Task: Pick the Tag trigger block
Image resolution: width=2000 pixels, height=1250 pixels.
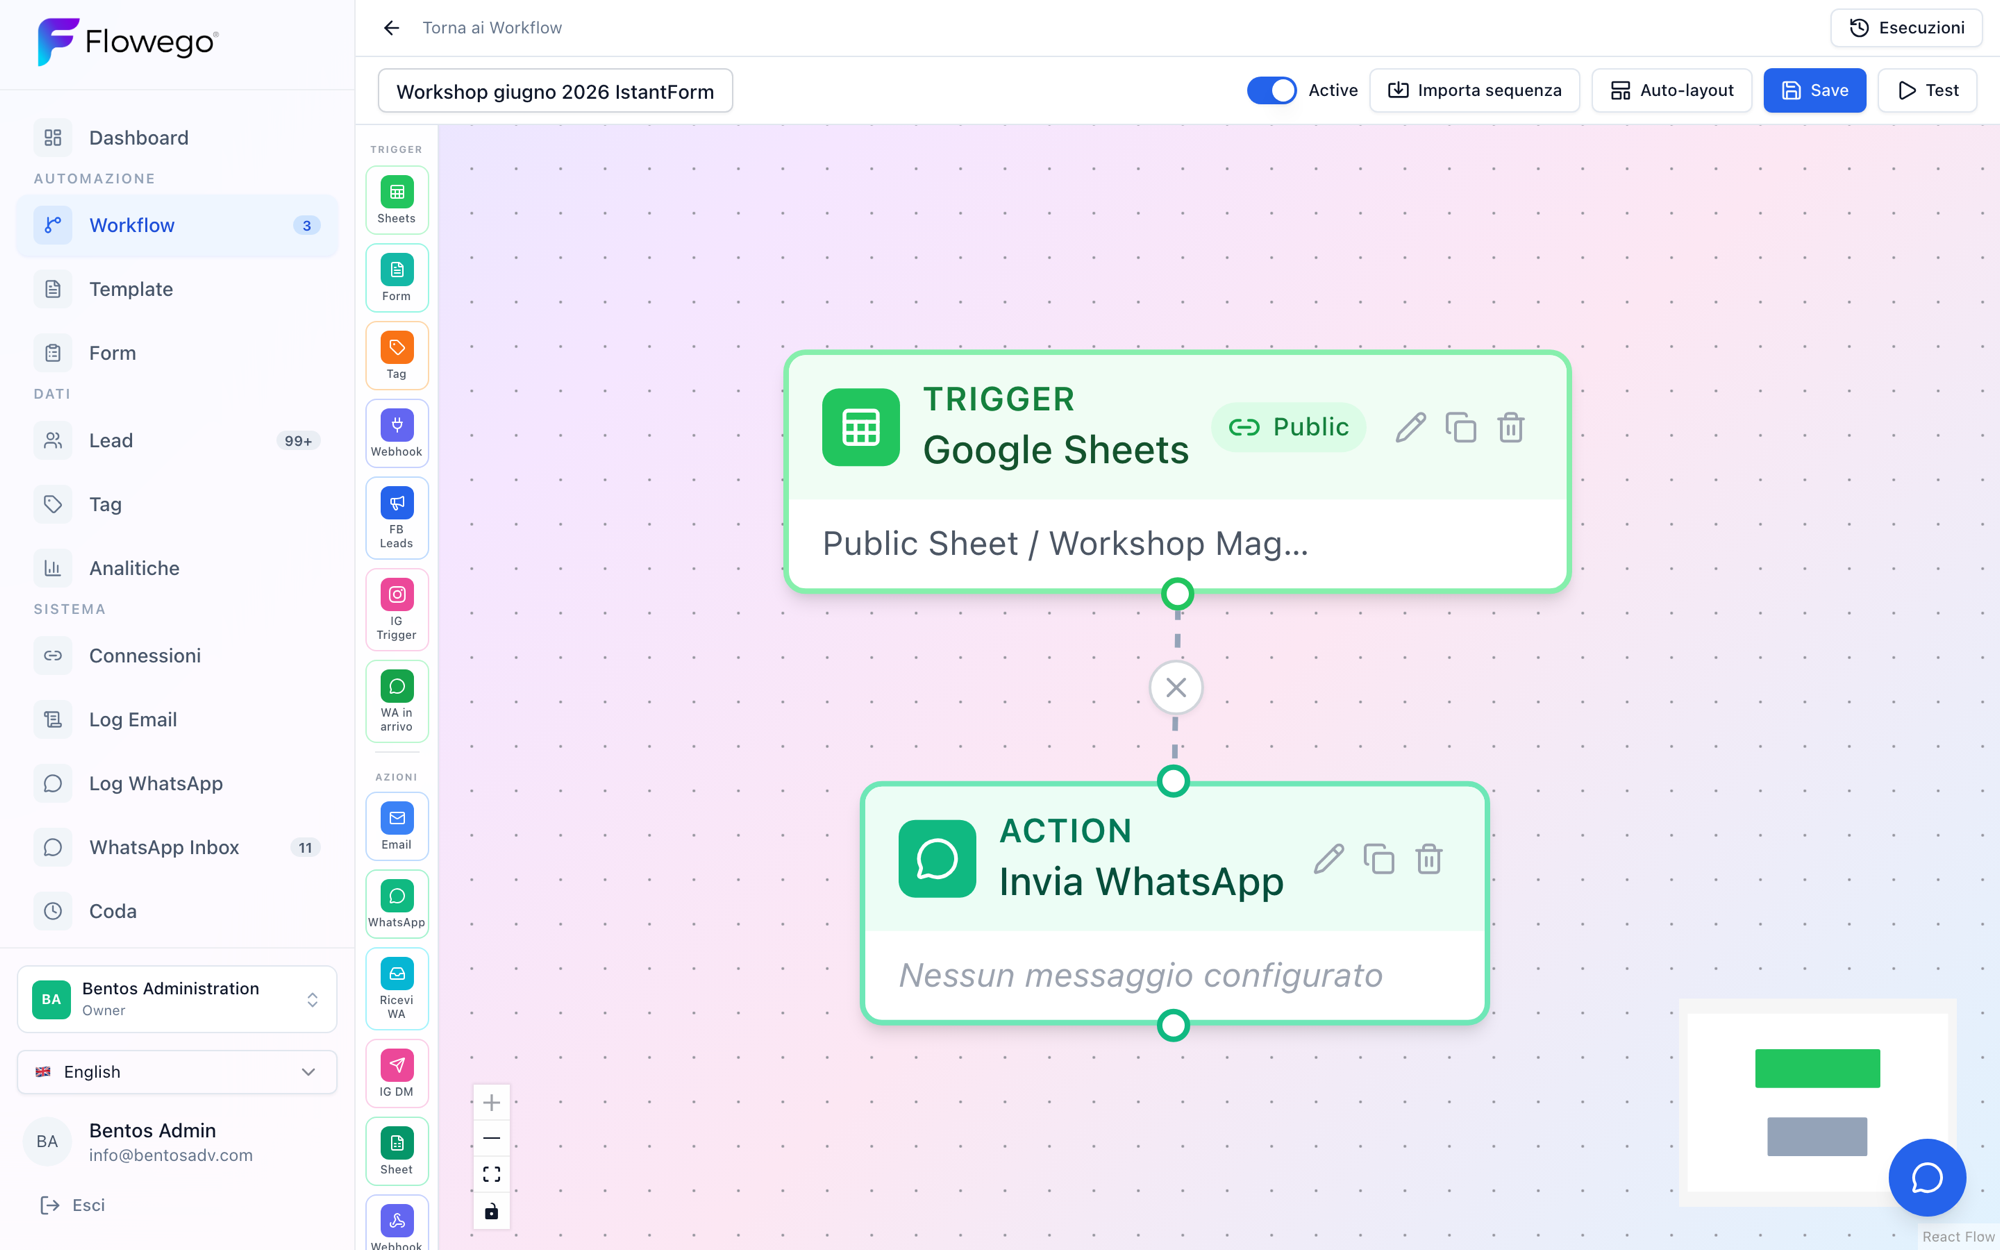Action: (x=397, y=356)
